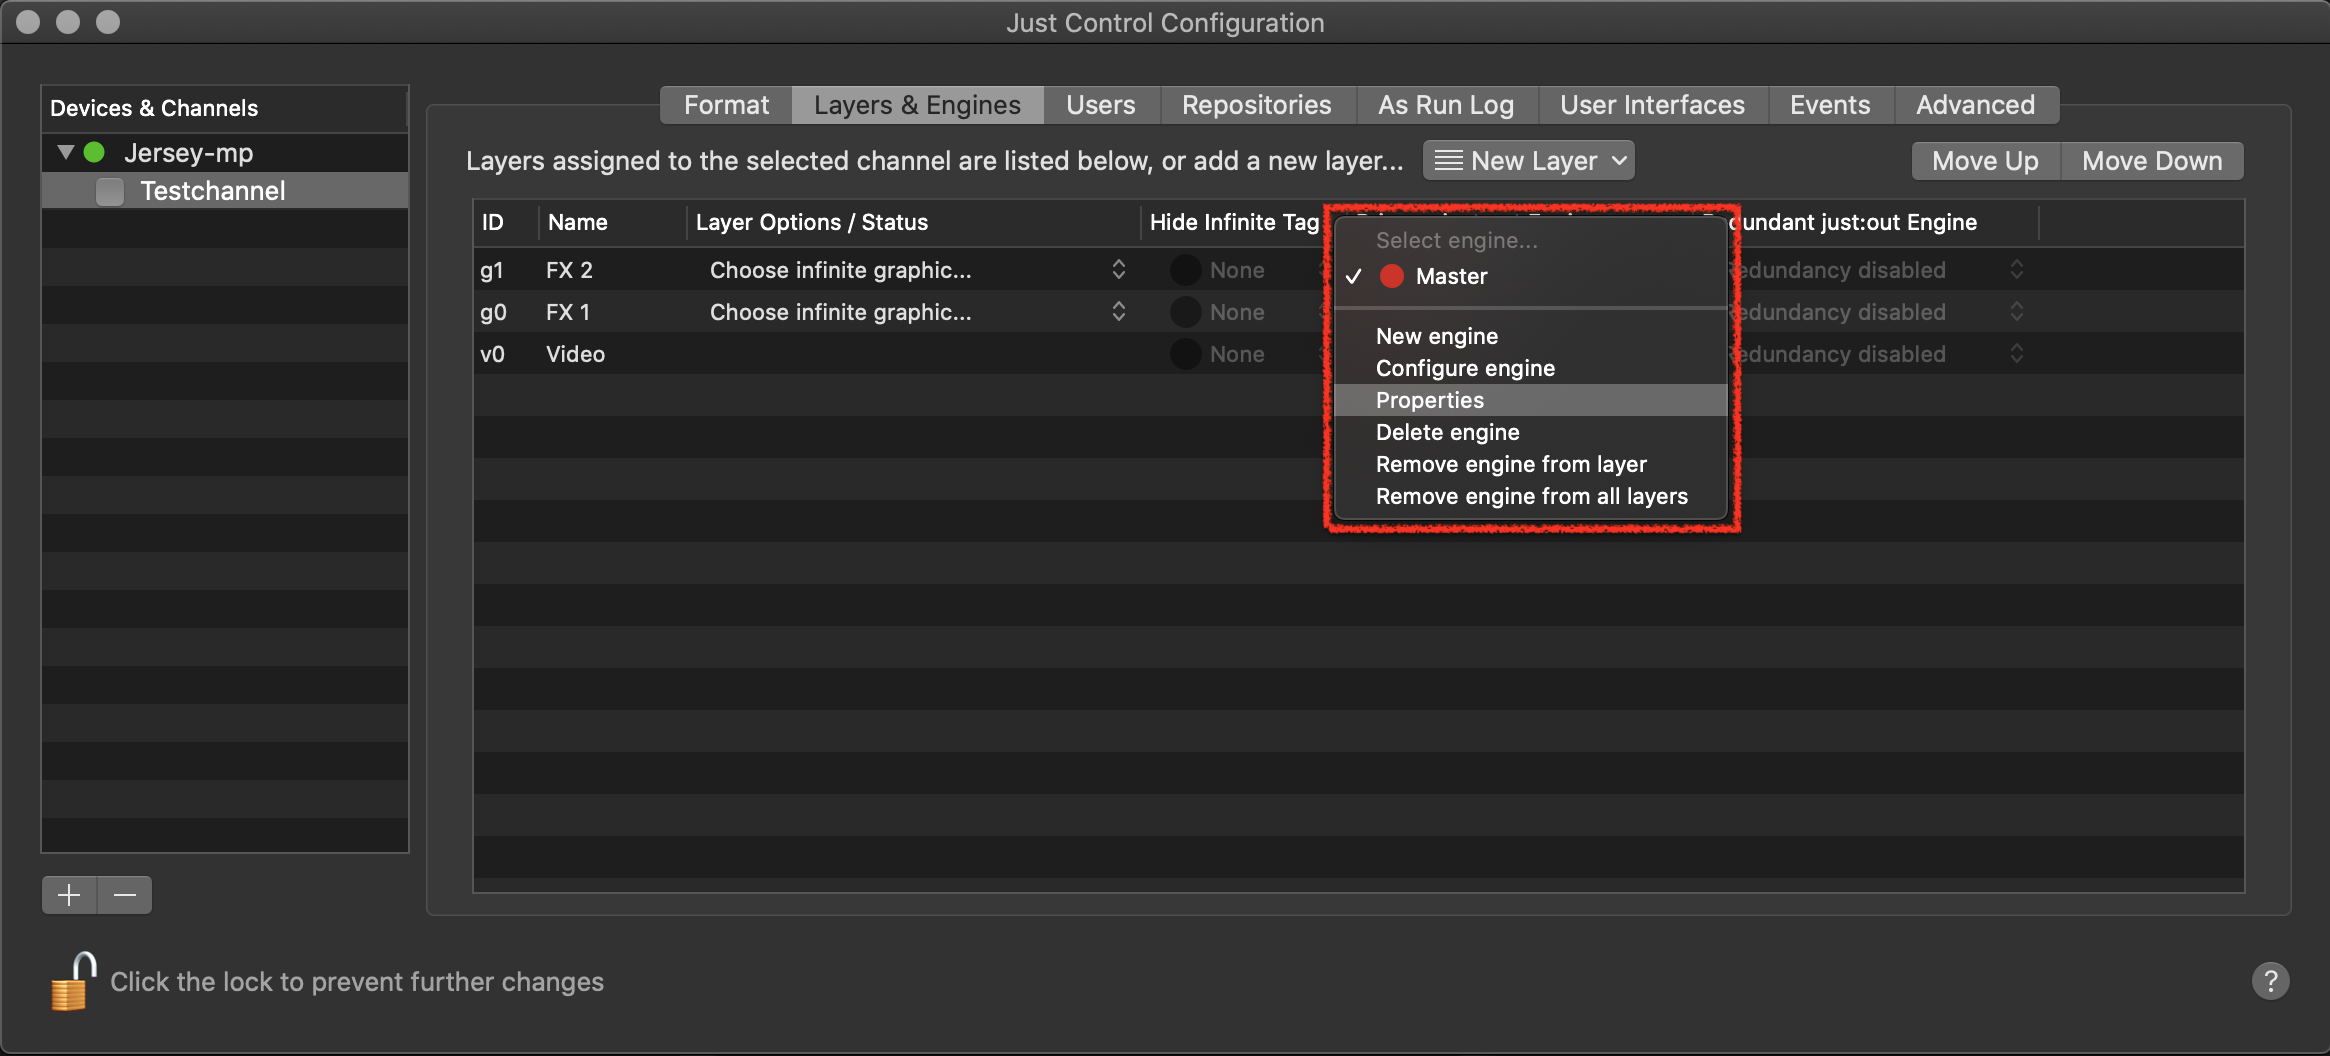Open infinite graphic dropdown for FX 2

(x=918, y=270)
